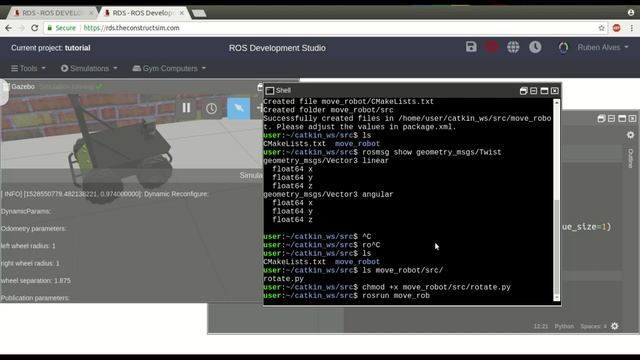The image size is (640, 360).
Task: Close the code editor window
Action: [x=632, y=118]
